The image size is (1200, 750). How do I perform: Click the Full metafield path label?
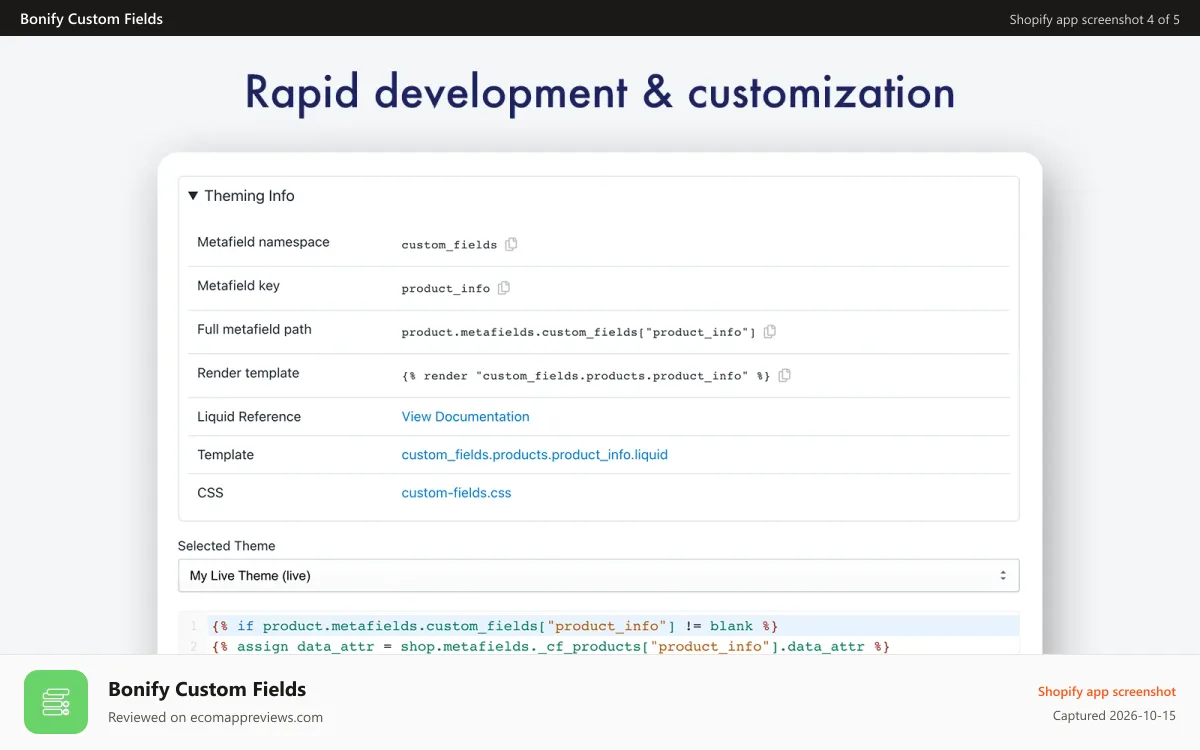coord(254,329)
